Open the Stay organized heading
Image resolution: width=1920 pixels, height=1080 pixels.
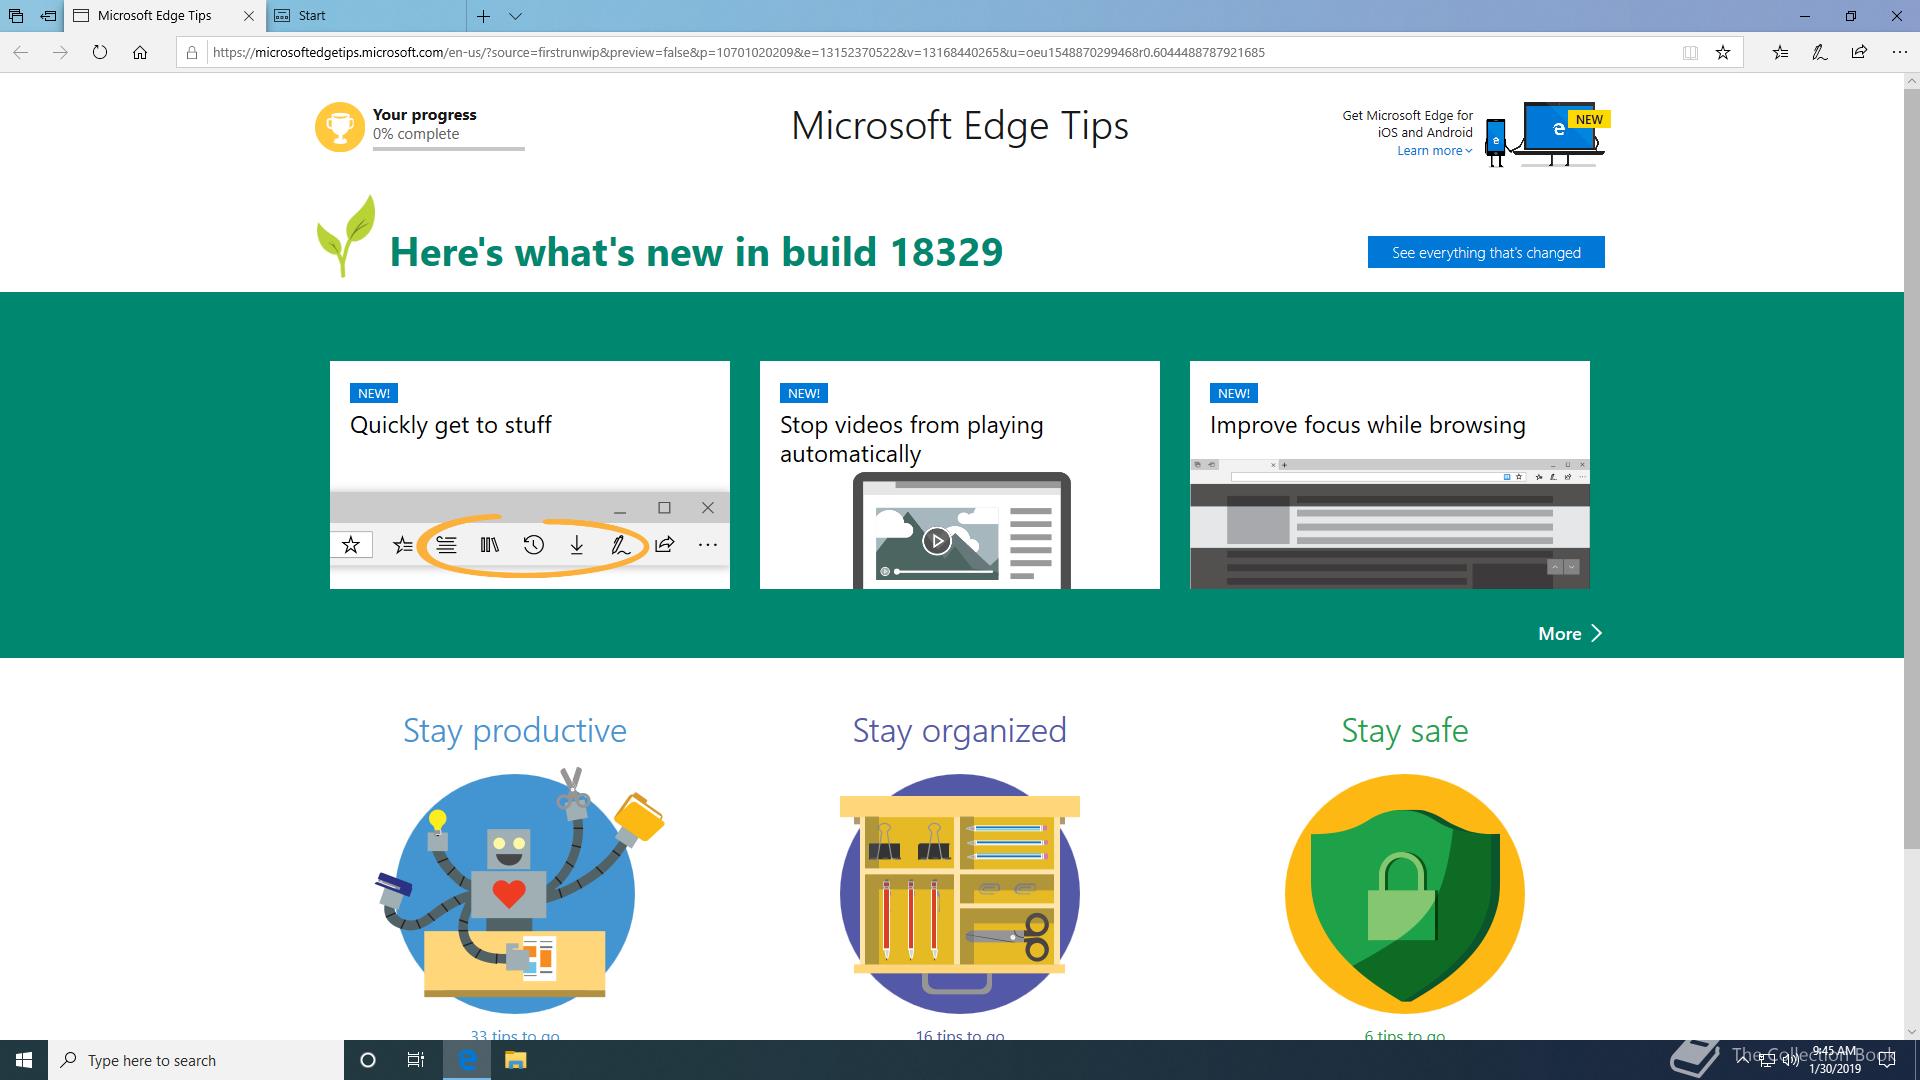[x=960, y=731]
